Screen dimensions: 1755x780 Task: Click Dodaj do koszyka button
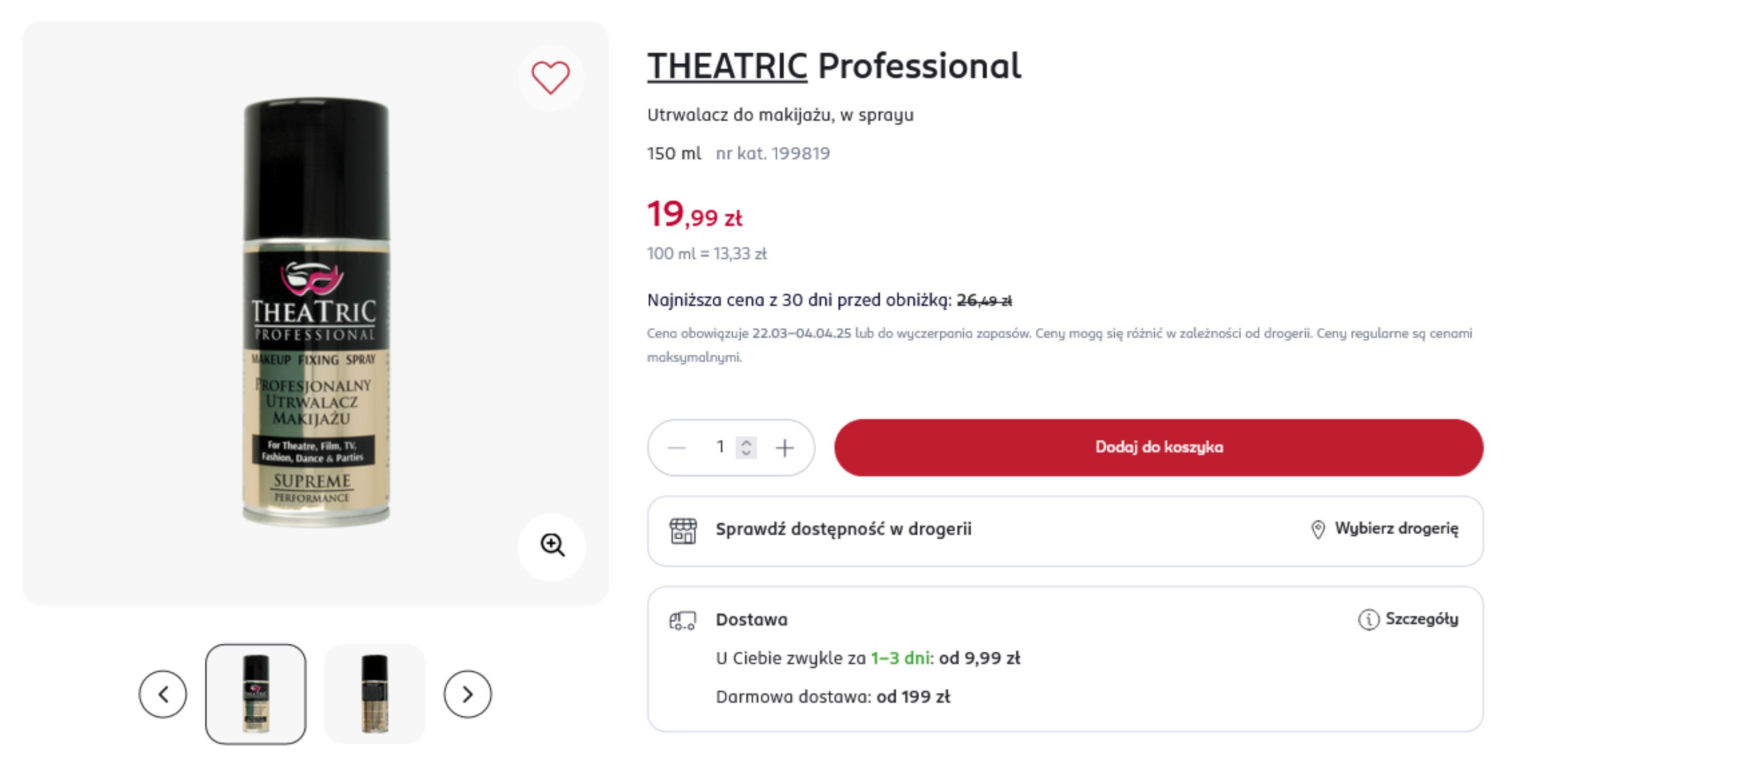(1159, 448)
